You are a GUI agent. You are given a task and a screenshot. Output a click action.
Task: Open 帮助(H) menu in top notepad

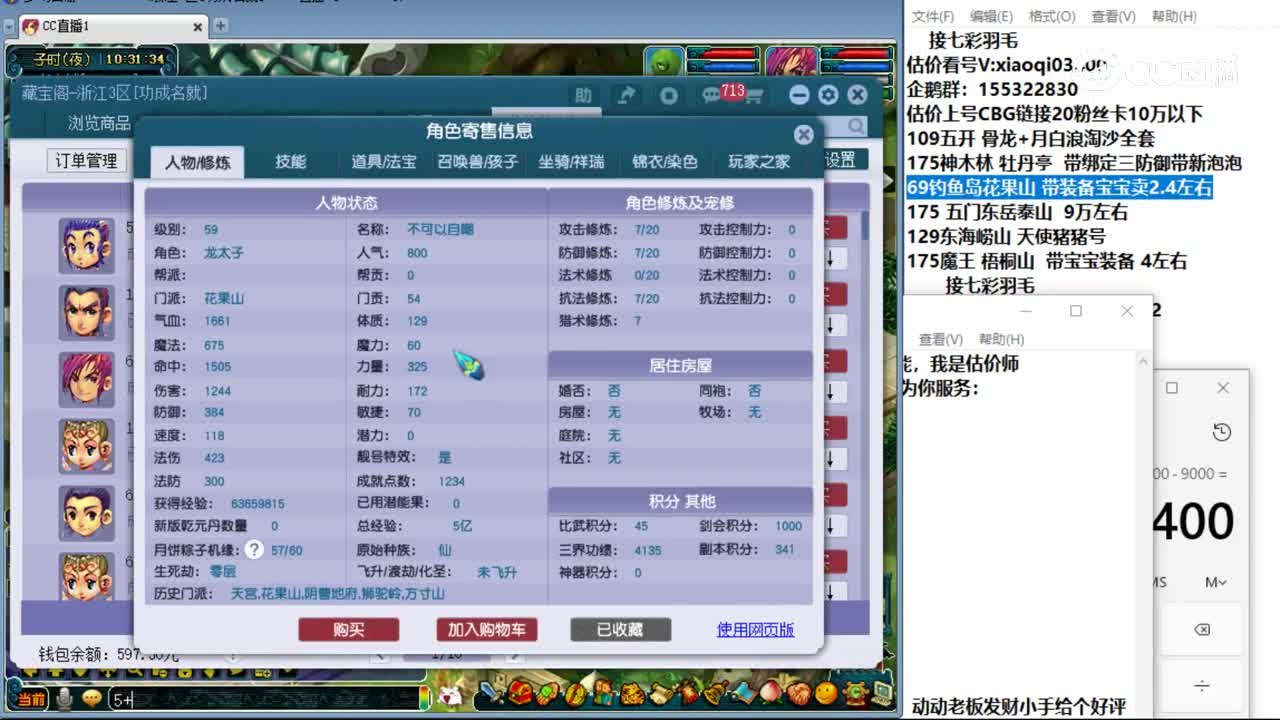tap(1174, 16)
